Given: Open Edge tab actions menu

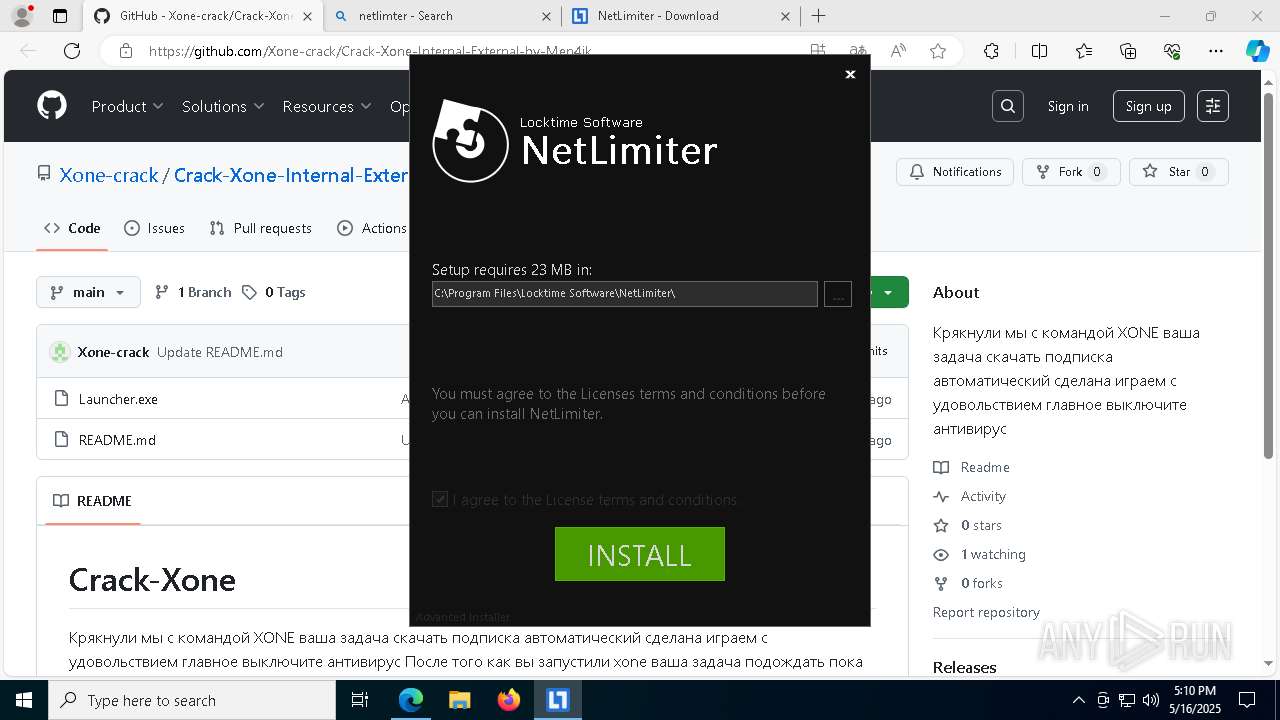Looking at the screenshot, I should coord(60,16).
